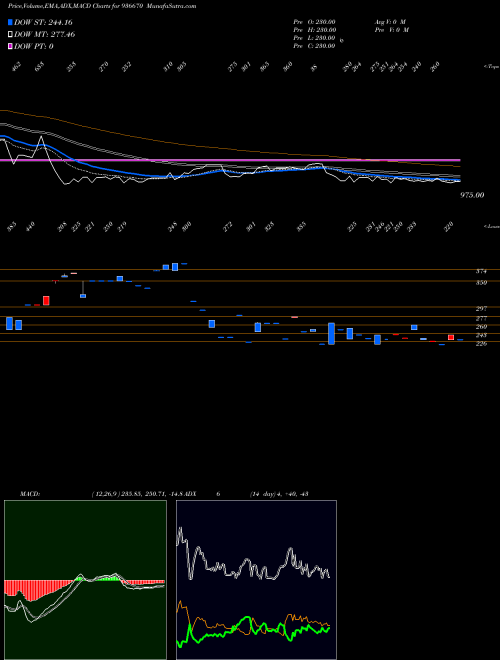Click the 'Avg V: 0 M' volume text
500x660 pixels.
tap(390, 22)
